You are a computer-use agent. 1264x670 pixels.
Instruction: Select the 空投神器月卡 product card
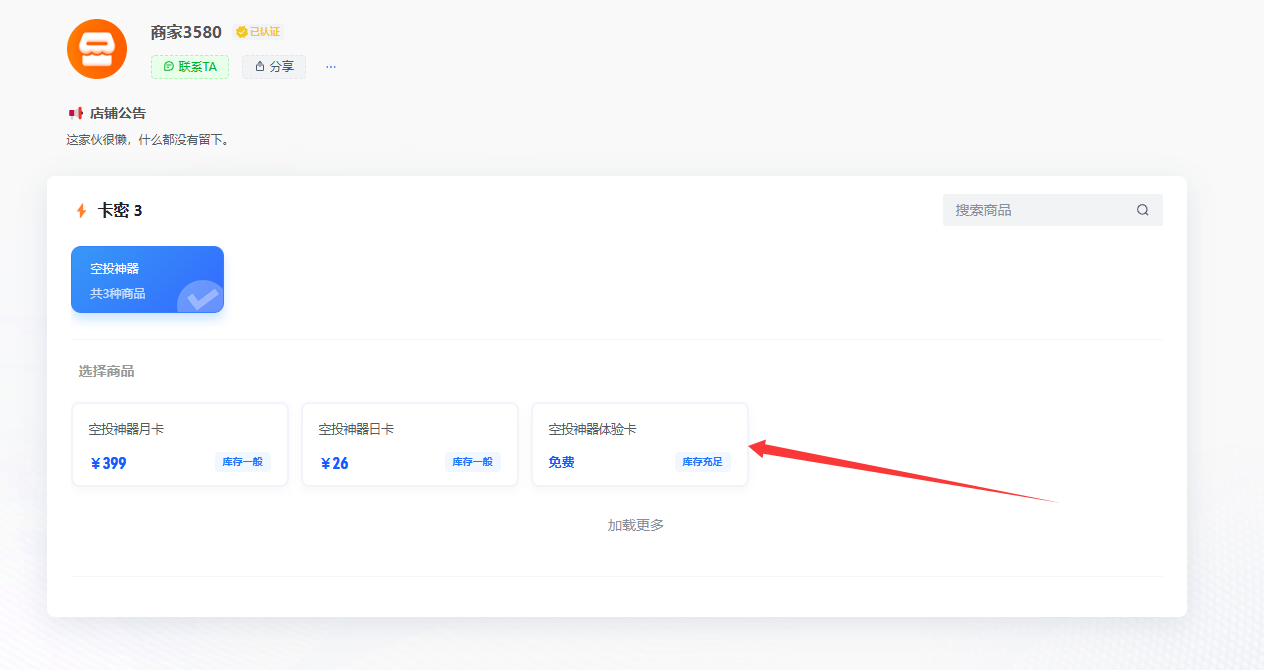coord(180,444)
